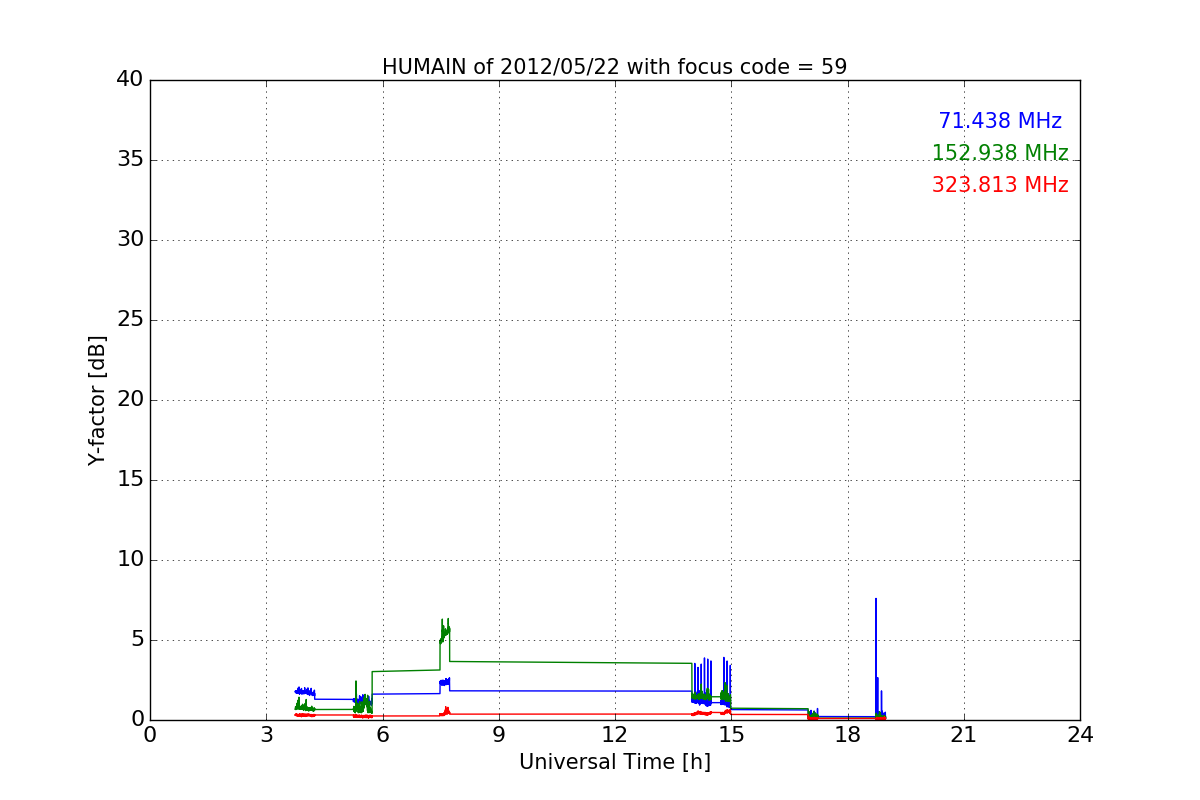The width and height of the screenshot is (1200, 800).
Task: Click the x-axis tick label 21
Action: 964,735
